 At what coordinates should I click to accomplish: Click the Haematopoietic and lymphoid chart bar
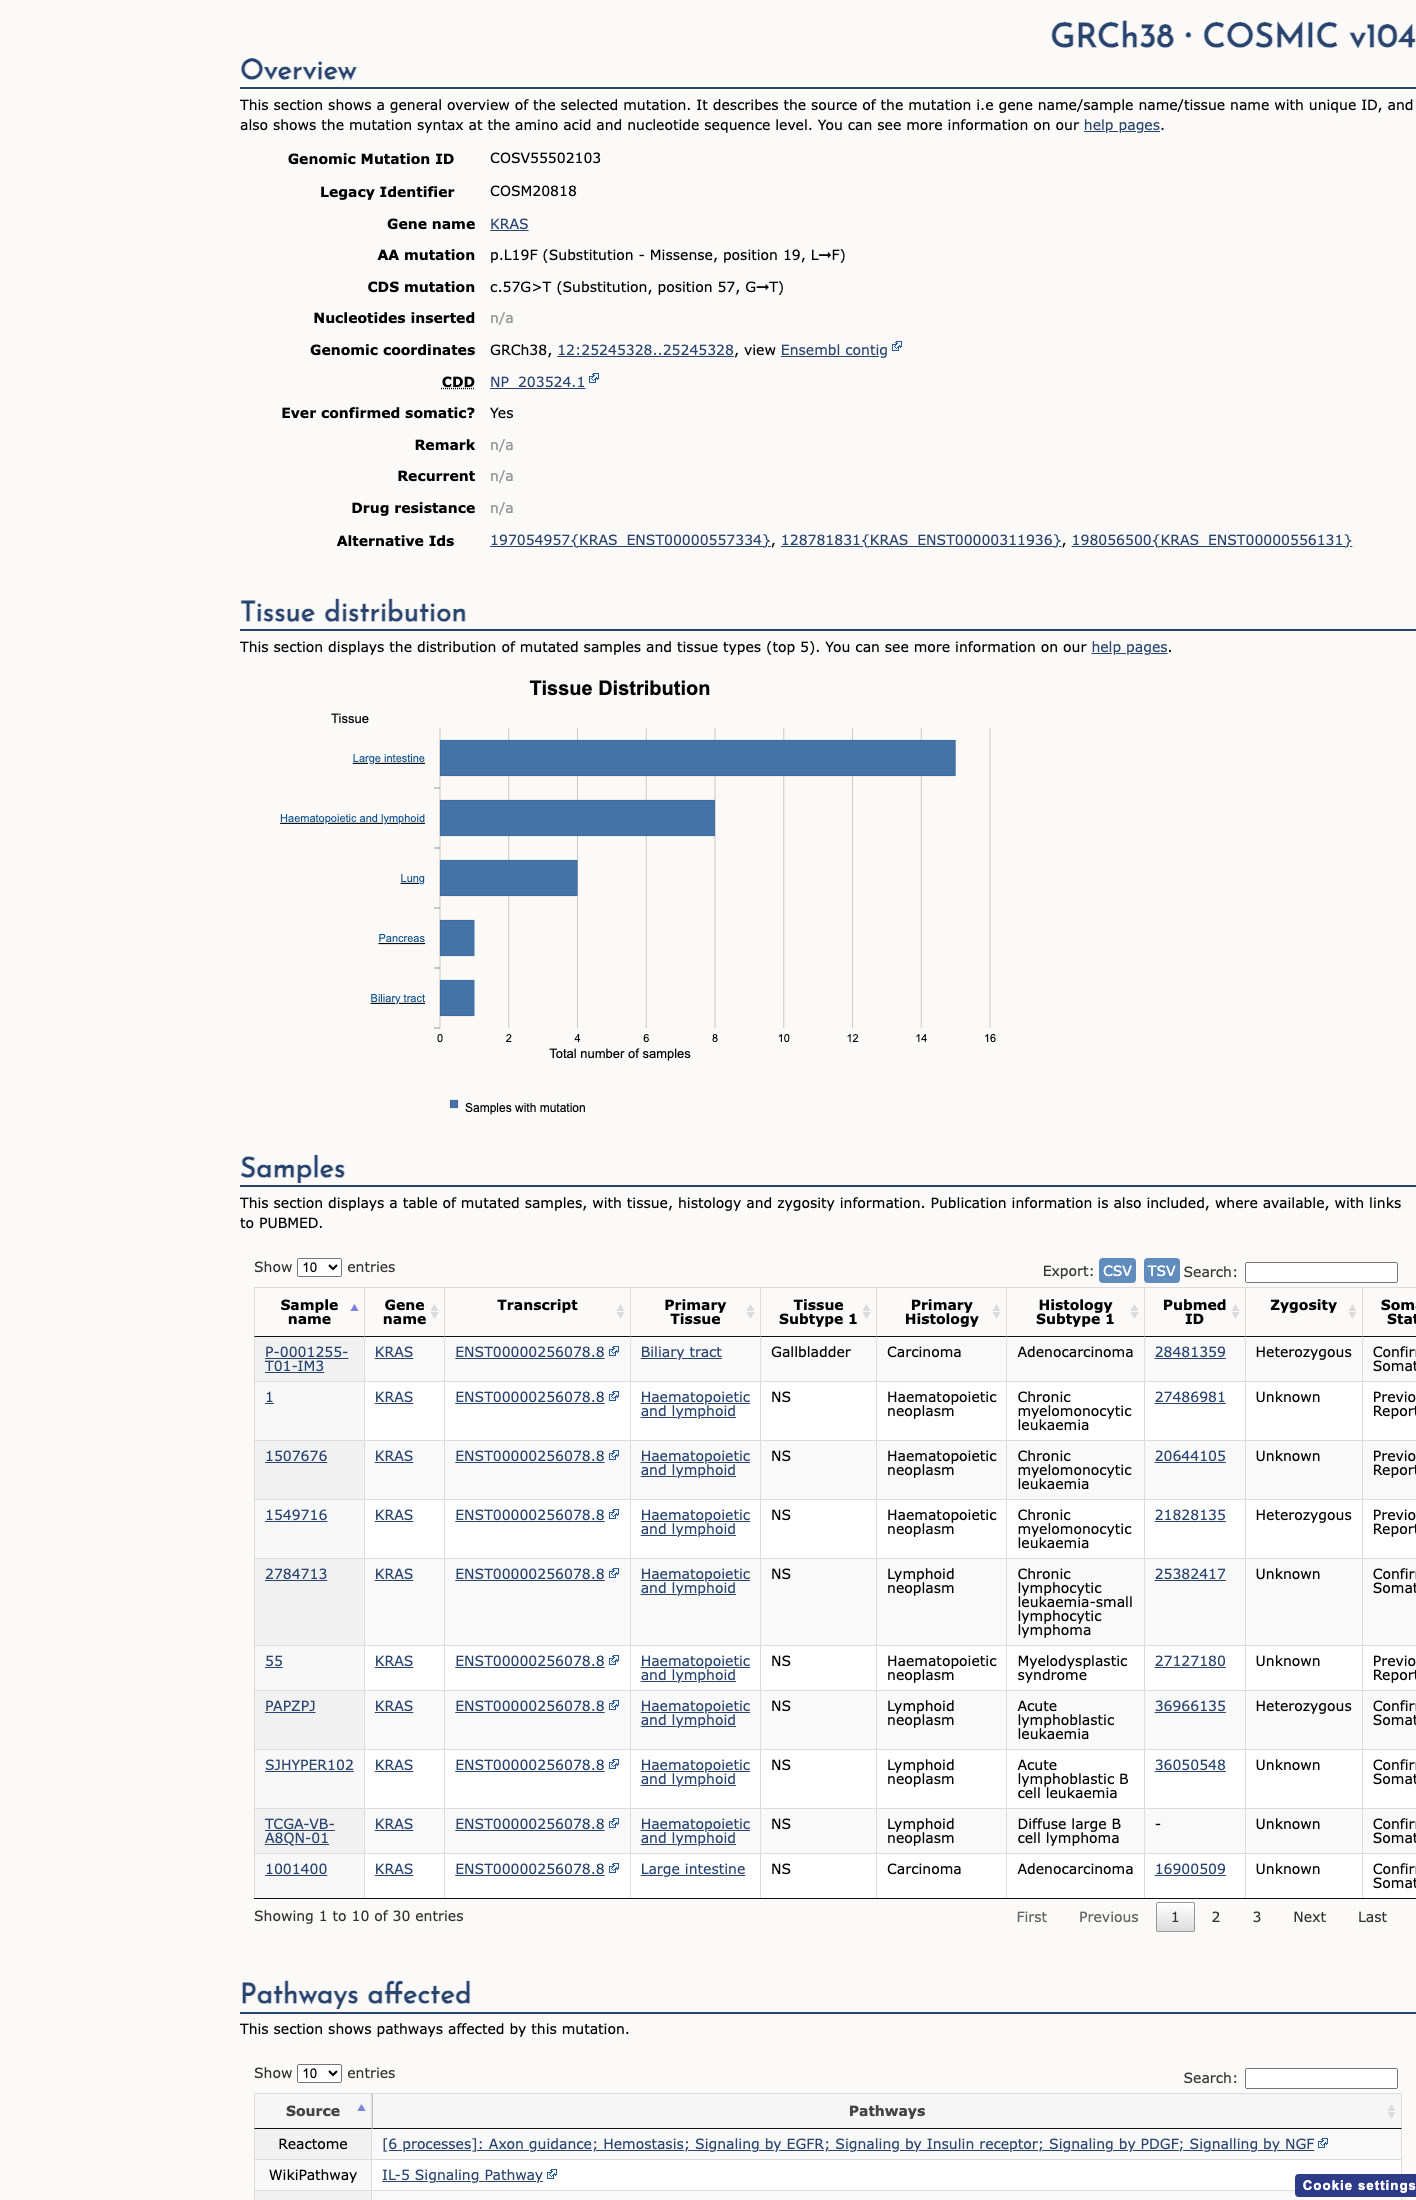(577, 818)
